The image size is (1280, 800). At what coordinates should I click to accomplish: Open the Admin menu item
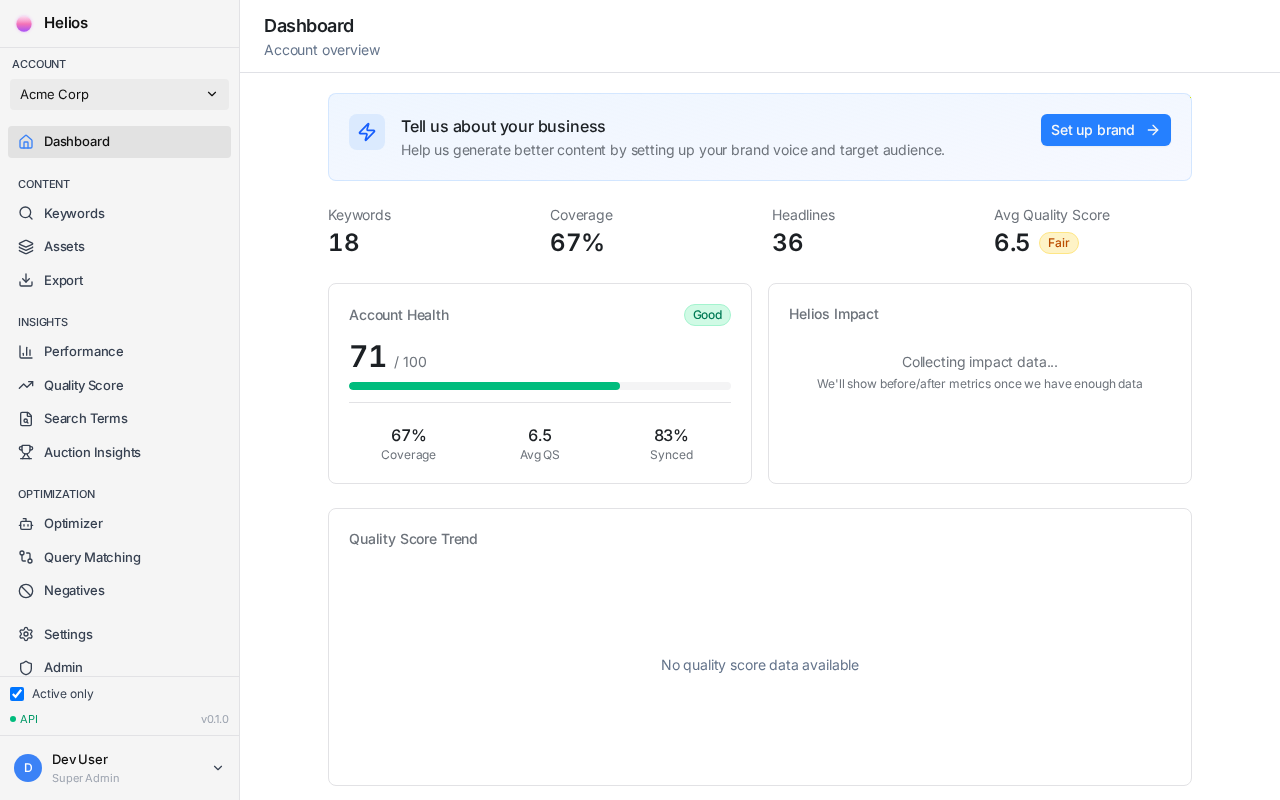63,667
